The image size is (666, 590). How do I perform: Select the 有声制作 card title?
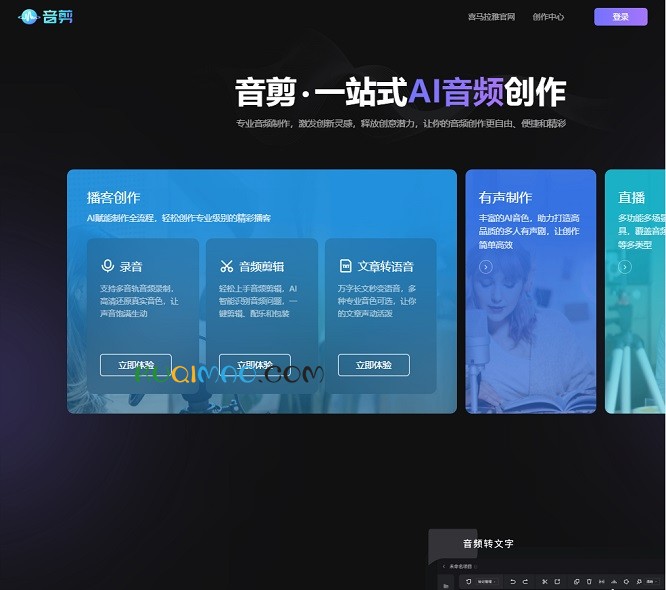(505, 198)
